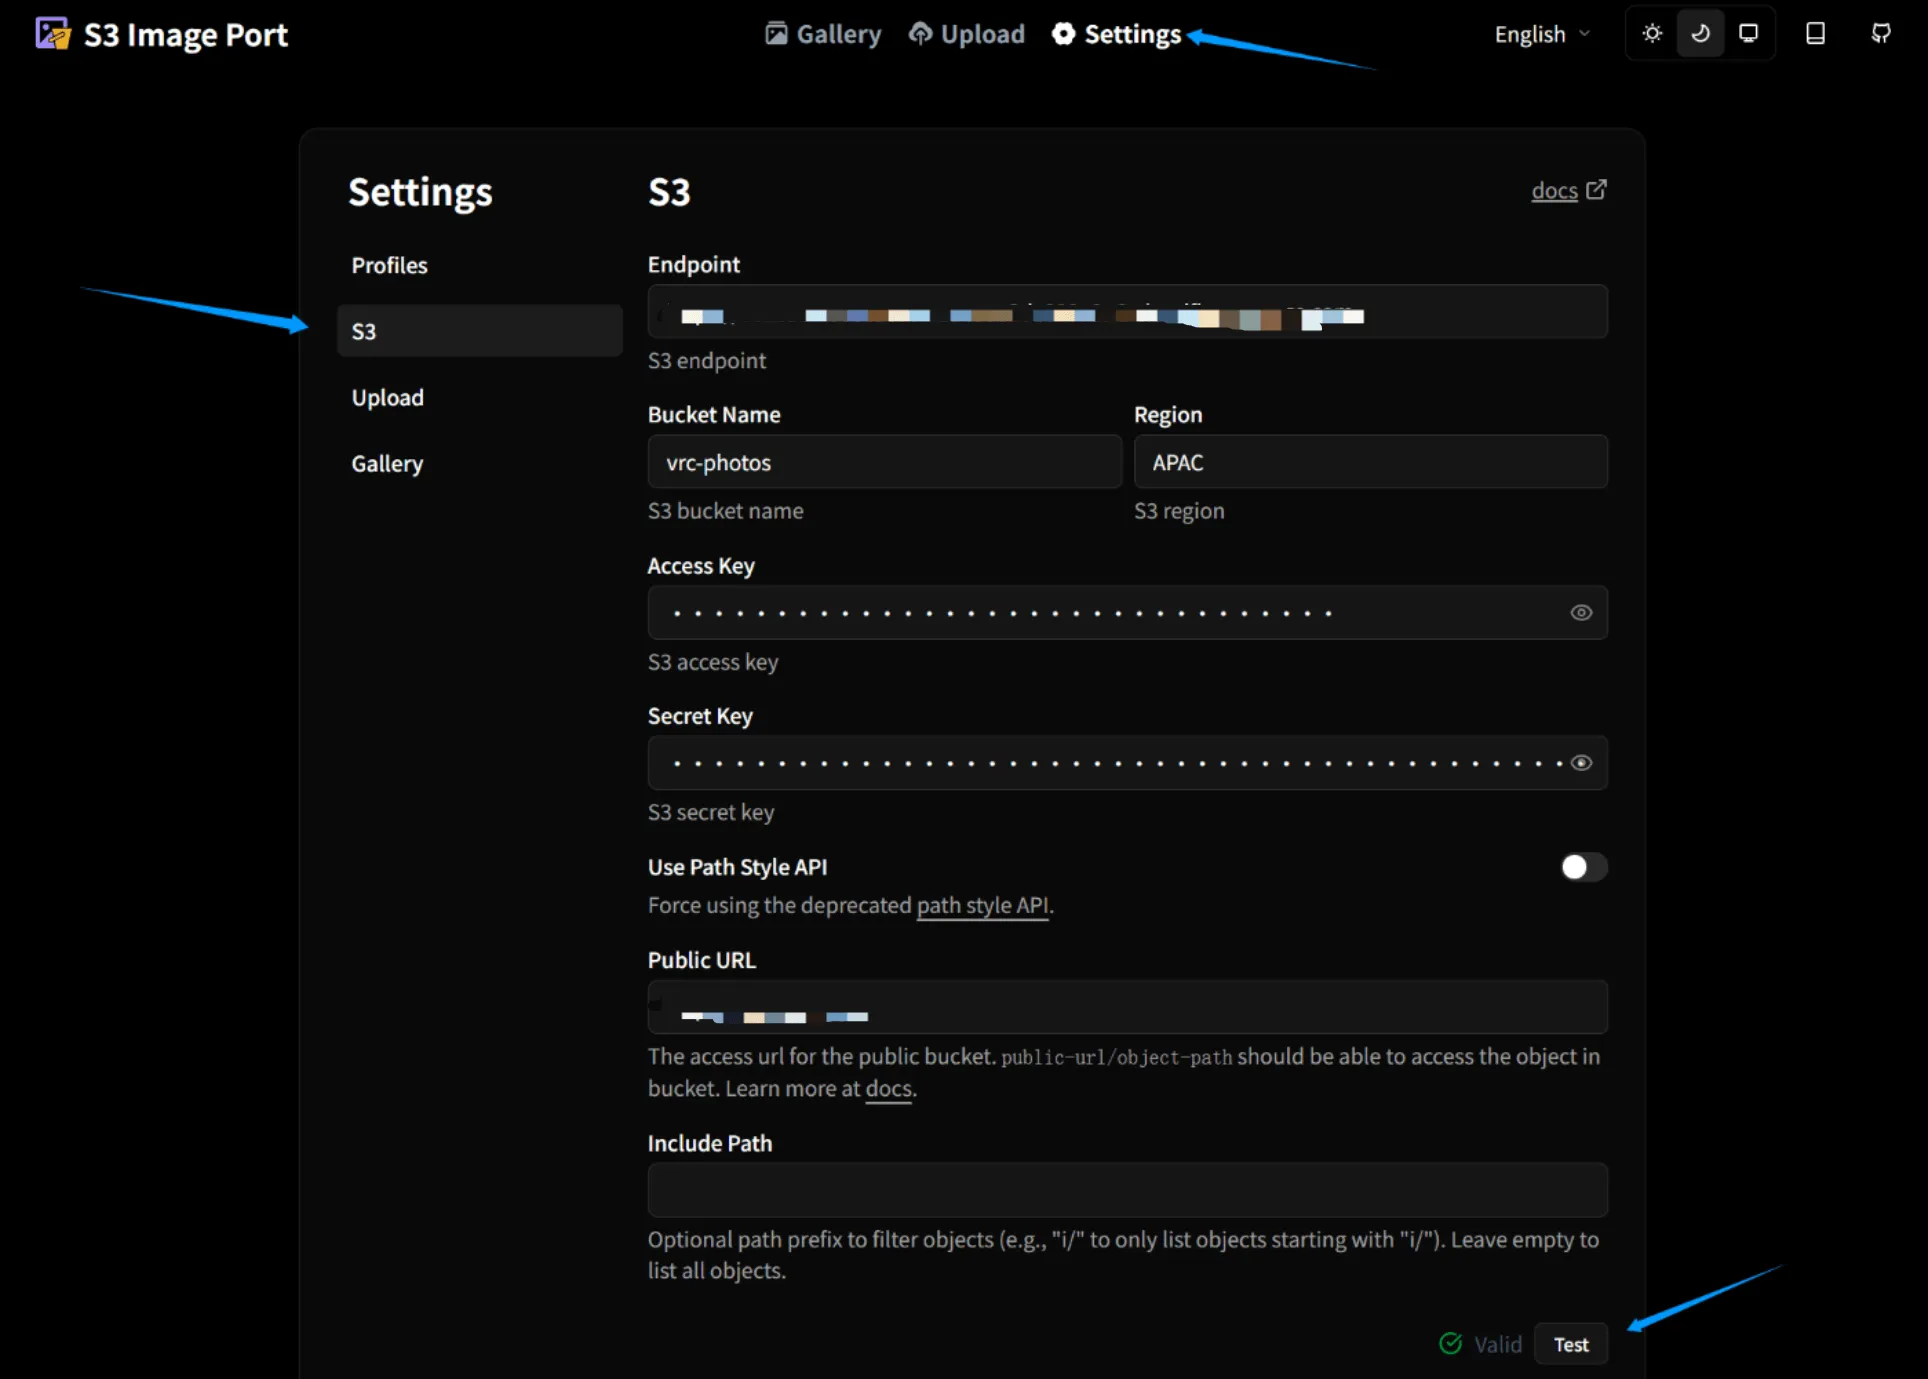This screenshot has height=1379, width=1928.
Task: Select Settings in the top navigation
Action: click(x=1116, y=34)
